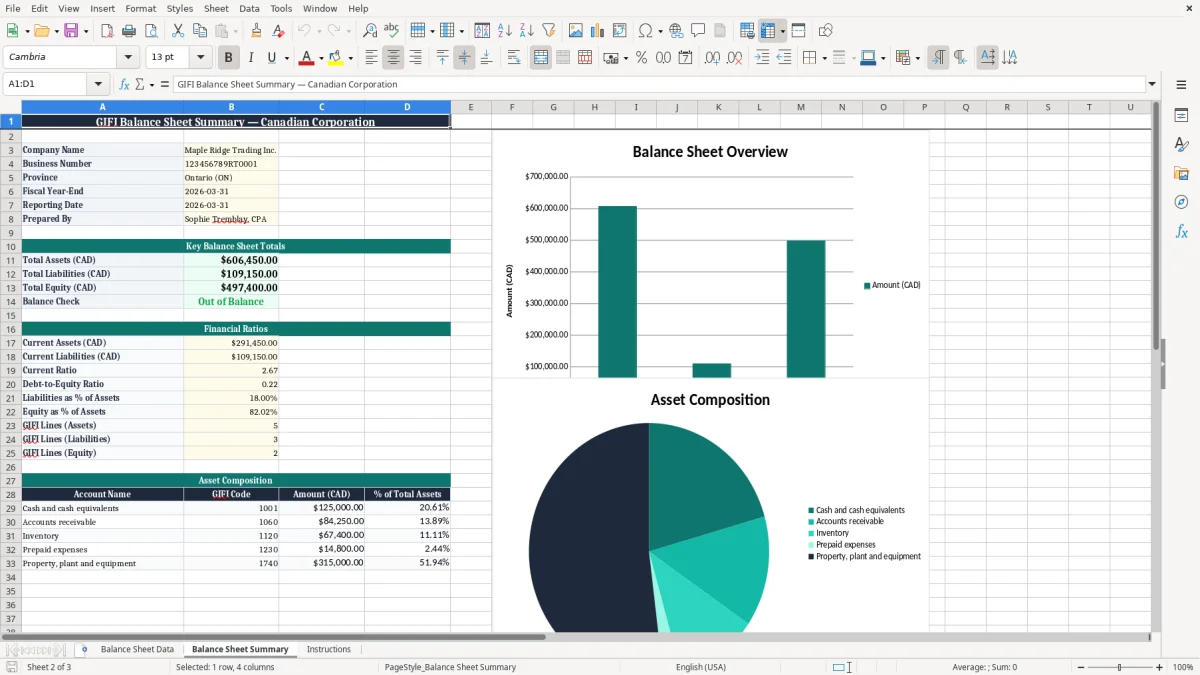Viewport: 1200px width, 675px height.
Task: Click the Sort Descending icon
Action: tap(526, 31)
